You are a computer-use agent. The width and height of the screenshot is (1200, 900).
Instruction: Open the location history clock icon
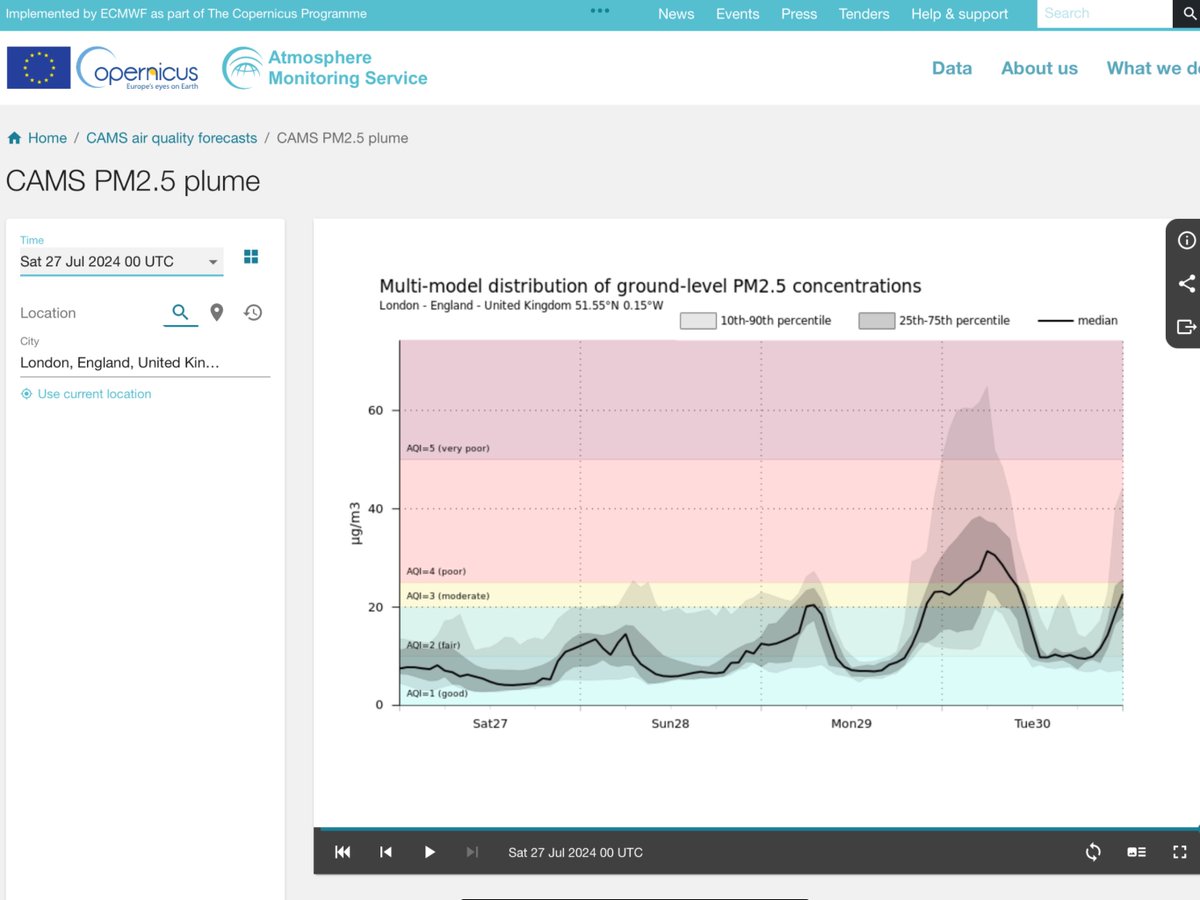[x=253, y=313]
